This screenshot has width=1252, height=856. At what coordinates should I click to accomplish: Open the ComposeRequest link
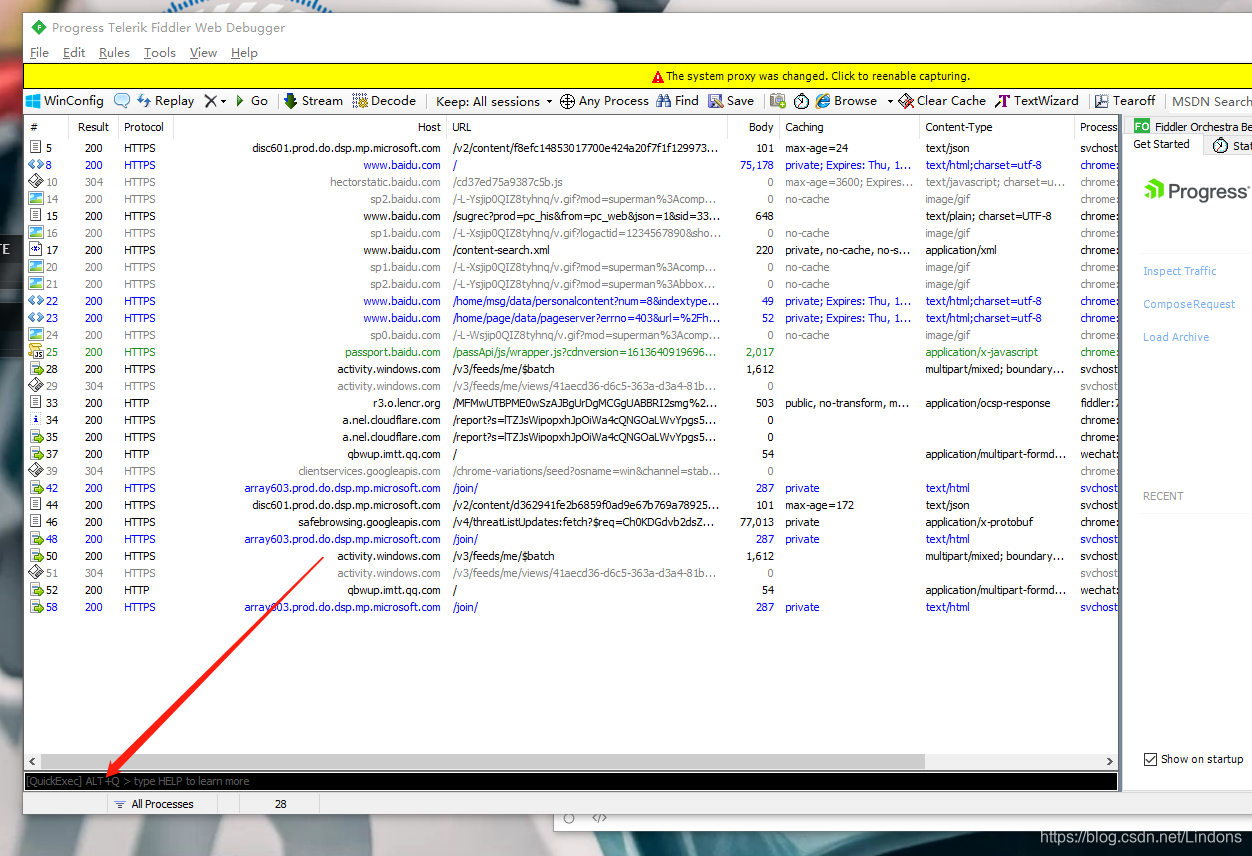tap(1189, 304)
